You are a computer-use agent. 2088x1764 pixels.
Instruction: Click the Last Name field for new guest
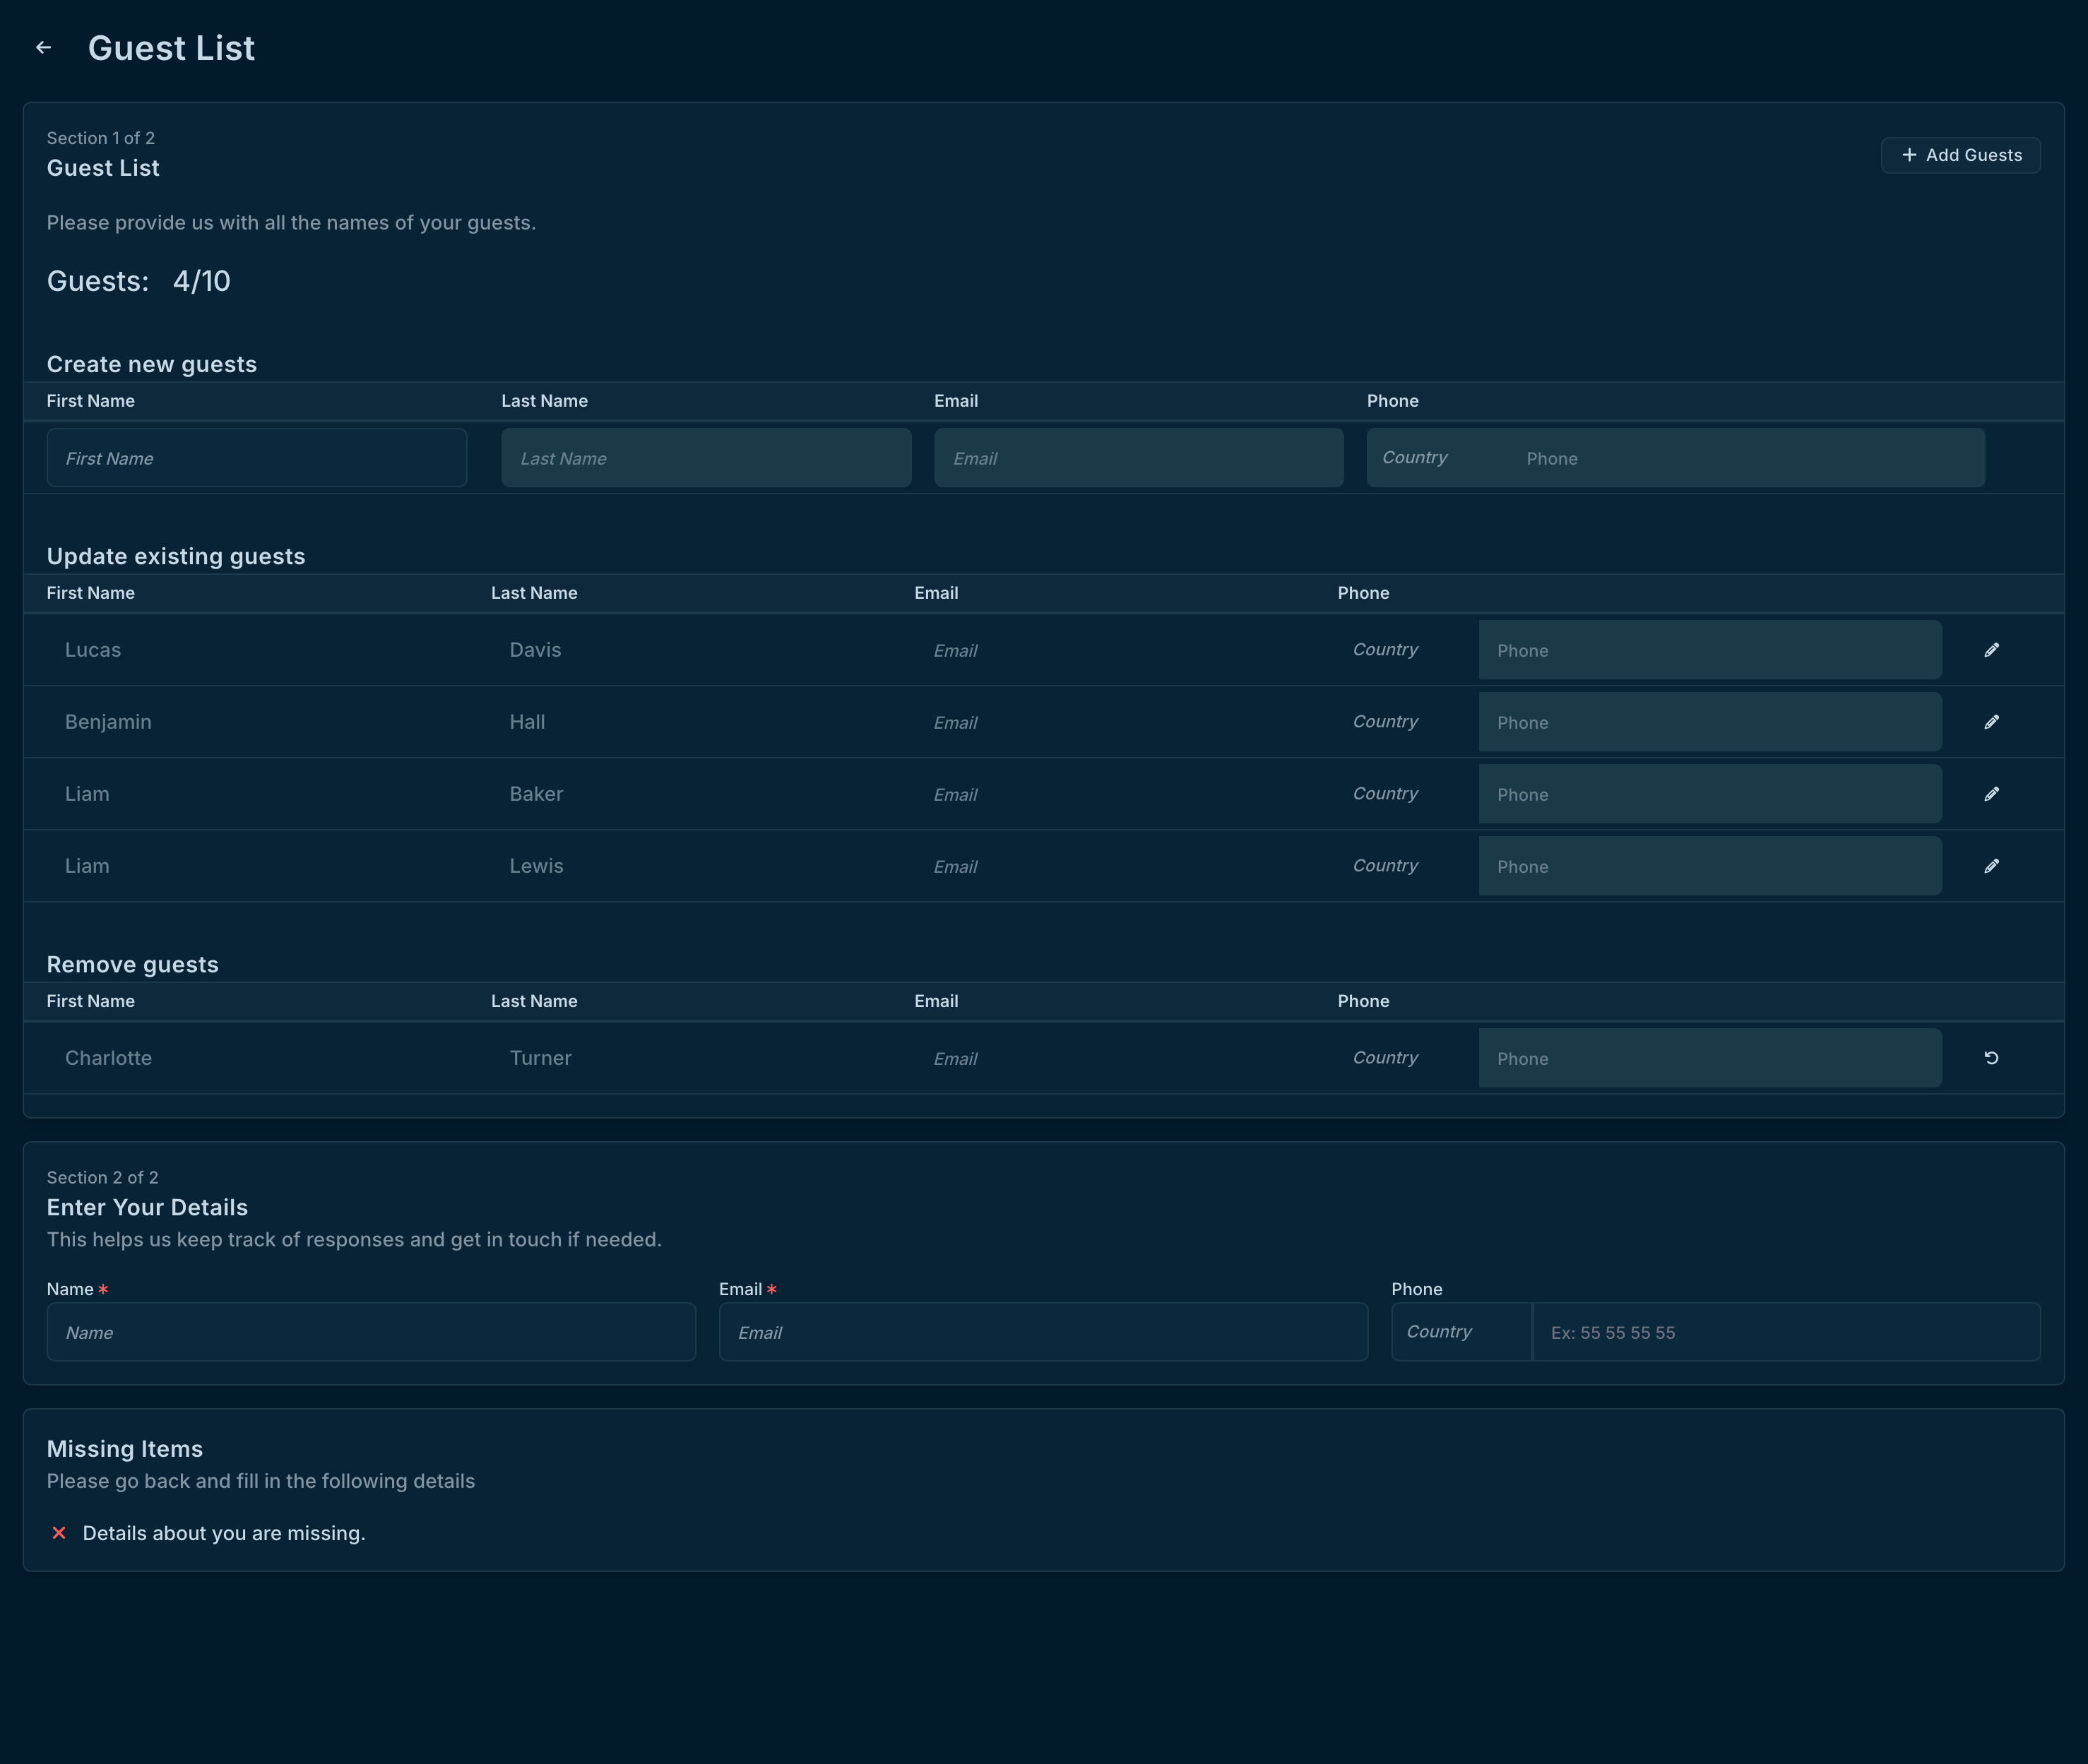(x=706, y=458)
